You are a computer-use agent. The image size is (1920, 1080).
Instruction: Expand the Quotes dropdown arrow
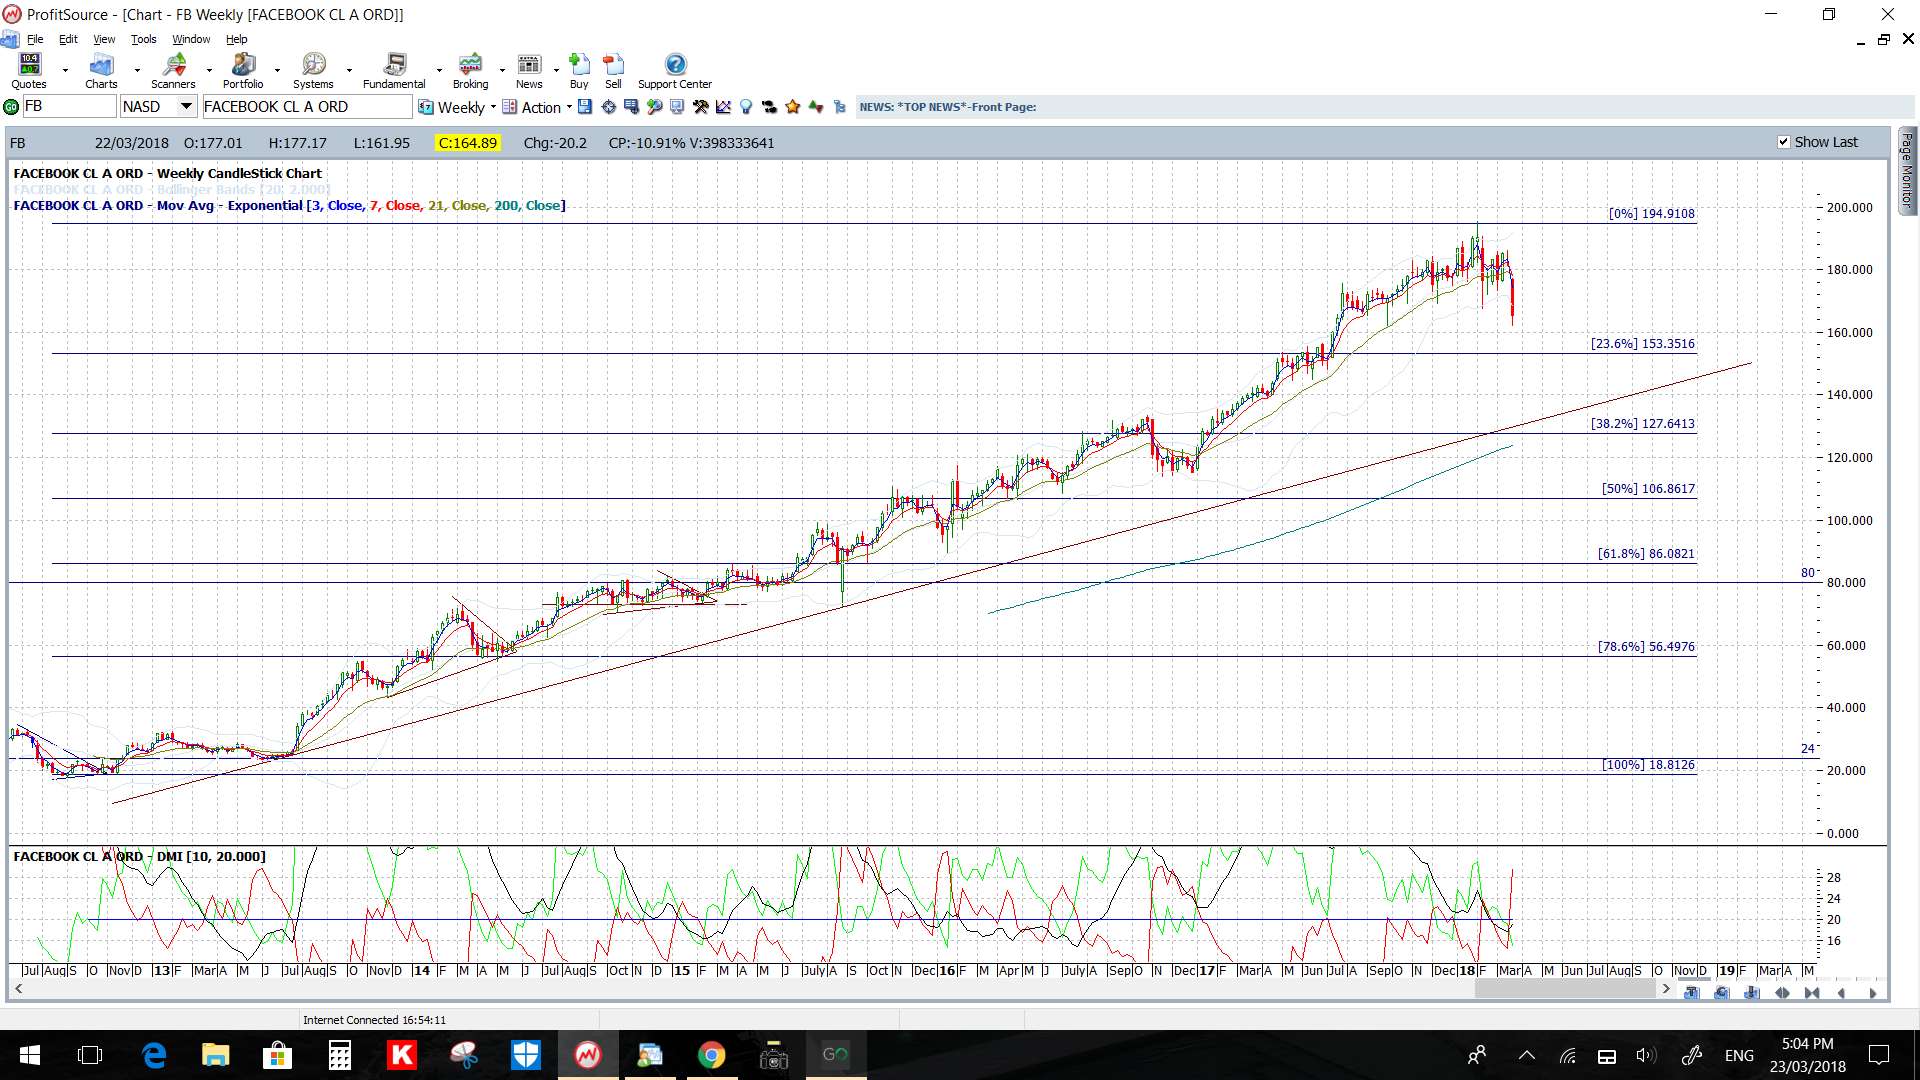(x=65, y=71)
